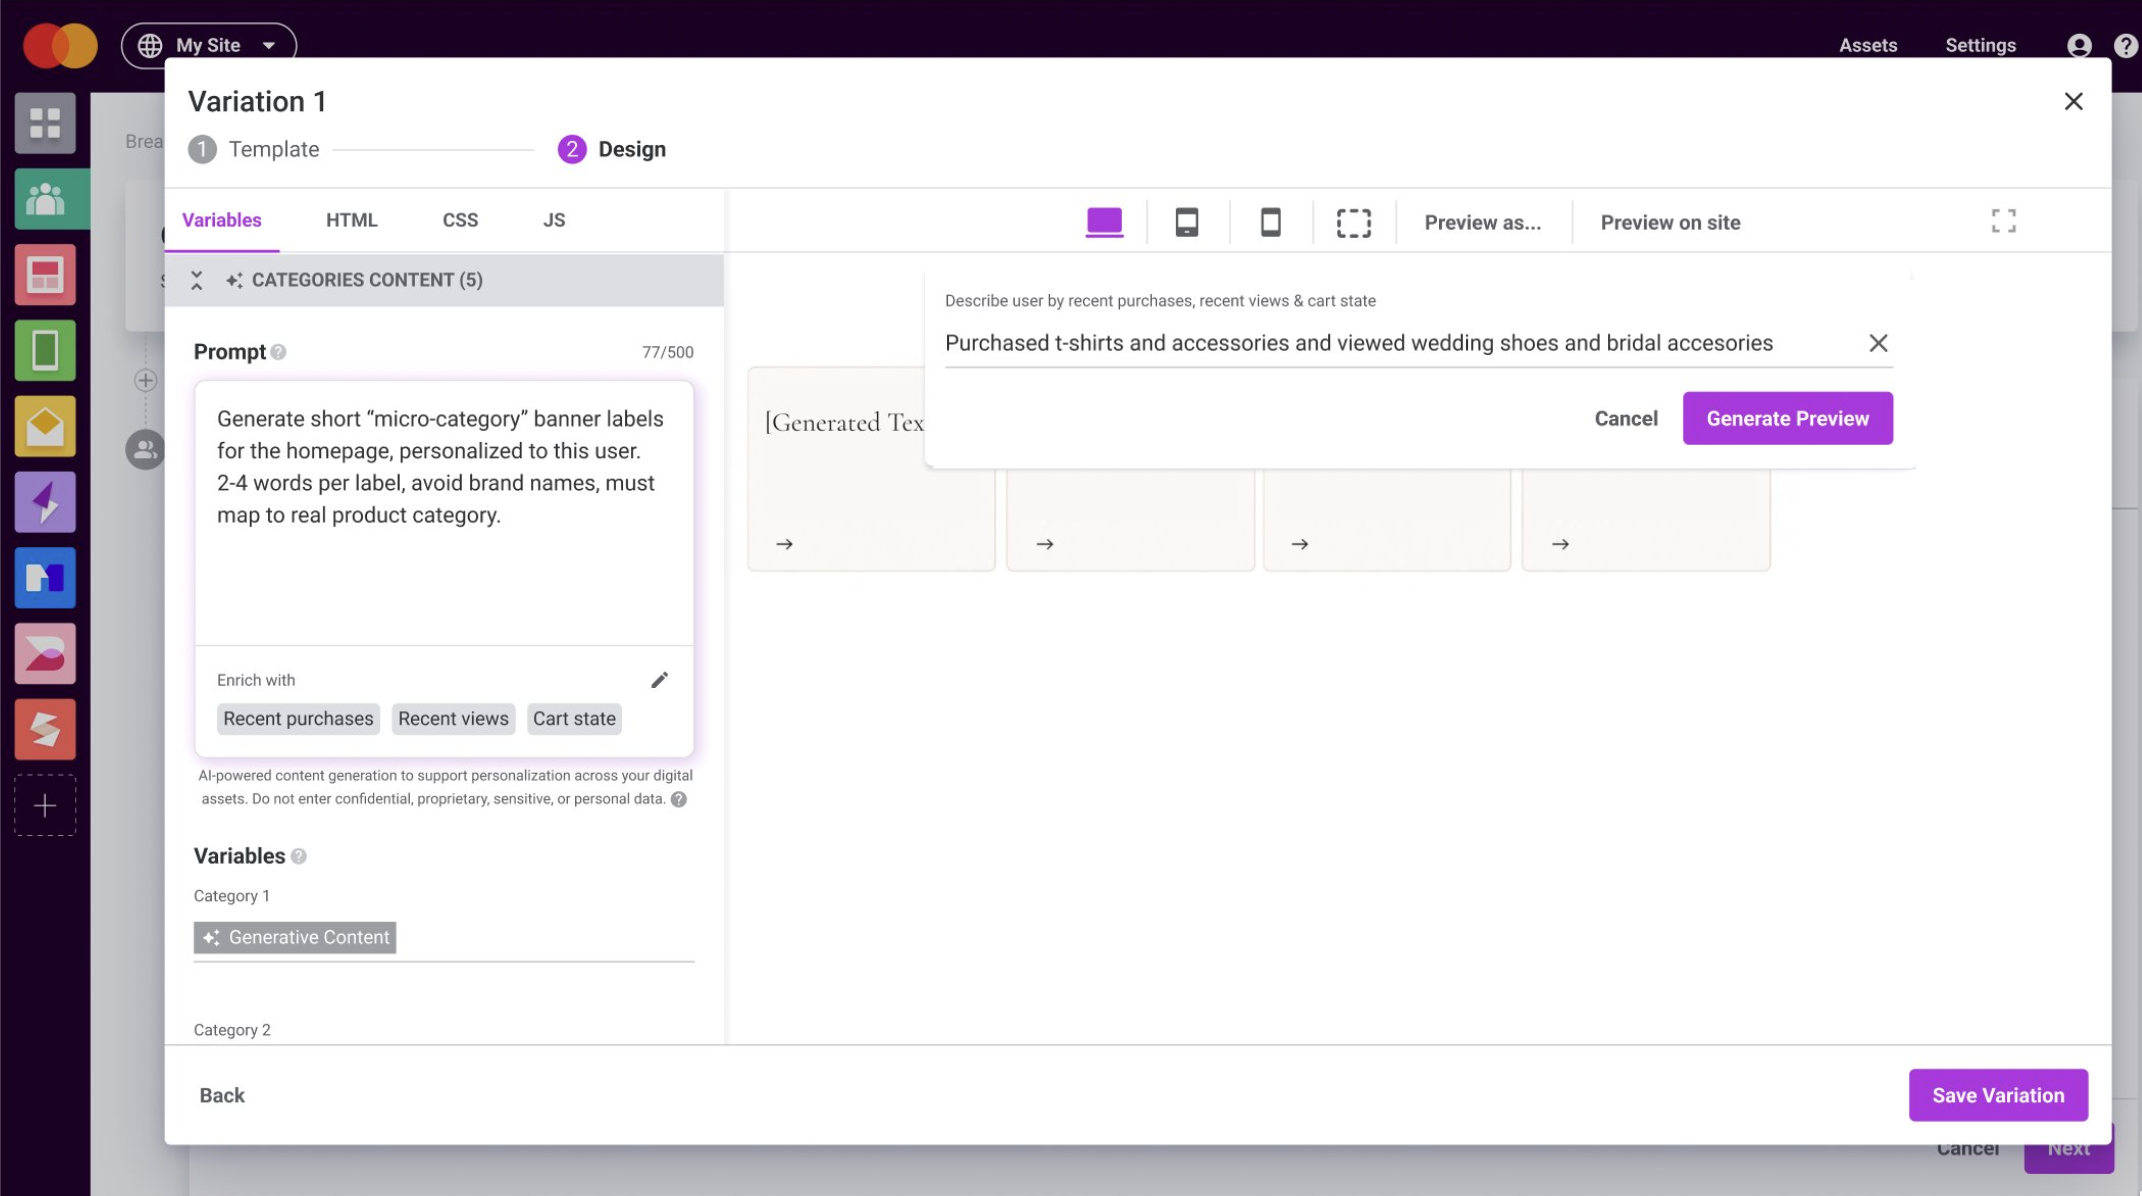Switch to the CSS tab
The width and height of the screenshot is (2142, 1196).
pos(460,220)
